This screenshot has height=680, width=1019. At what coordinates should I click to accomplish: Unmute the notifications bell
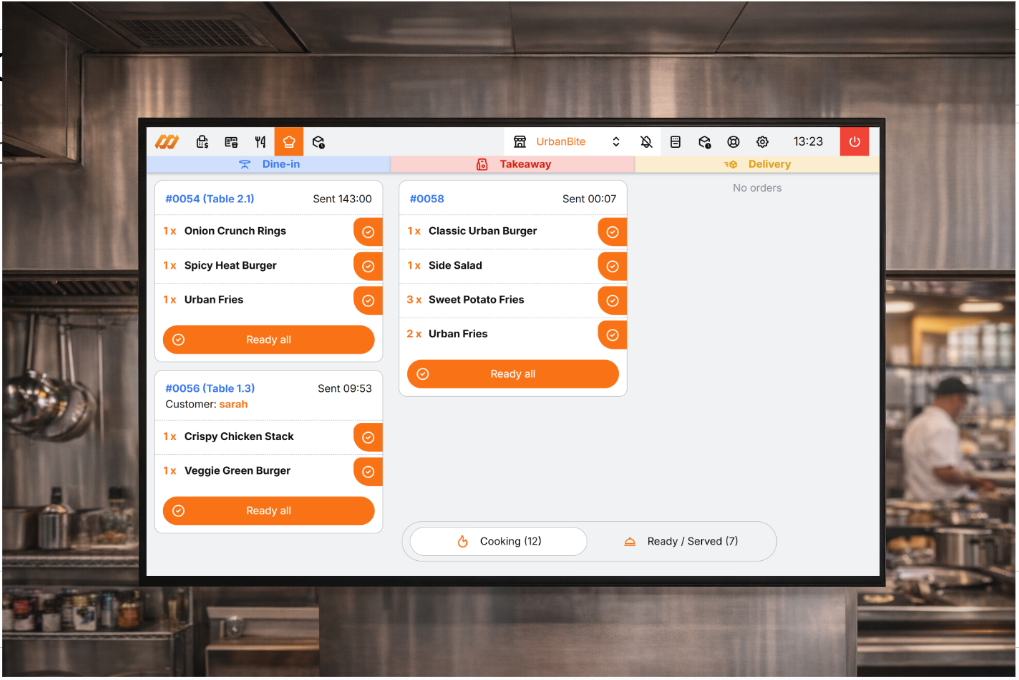[647, 141]
